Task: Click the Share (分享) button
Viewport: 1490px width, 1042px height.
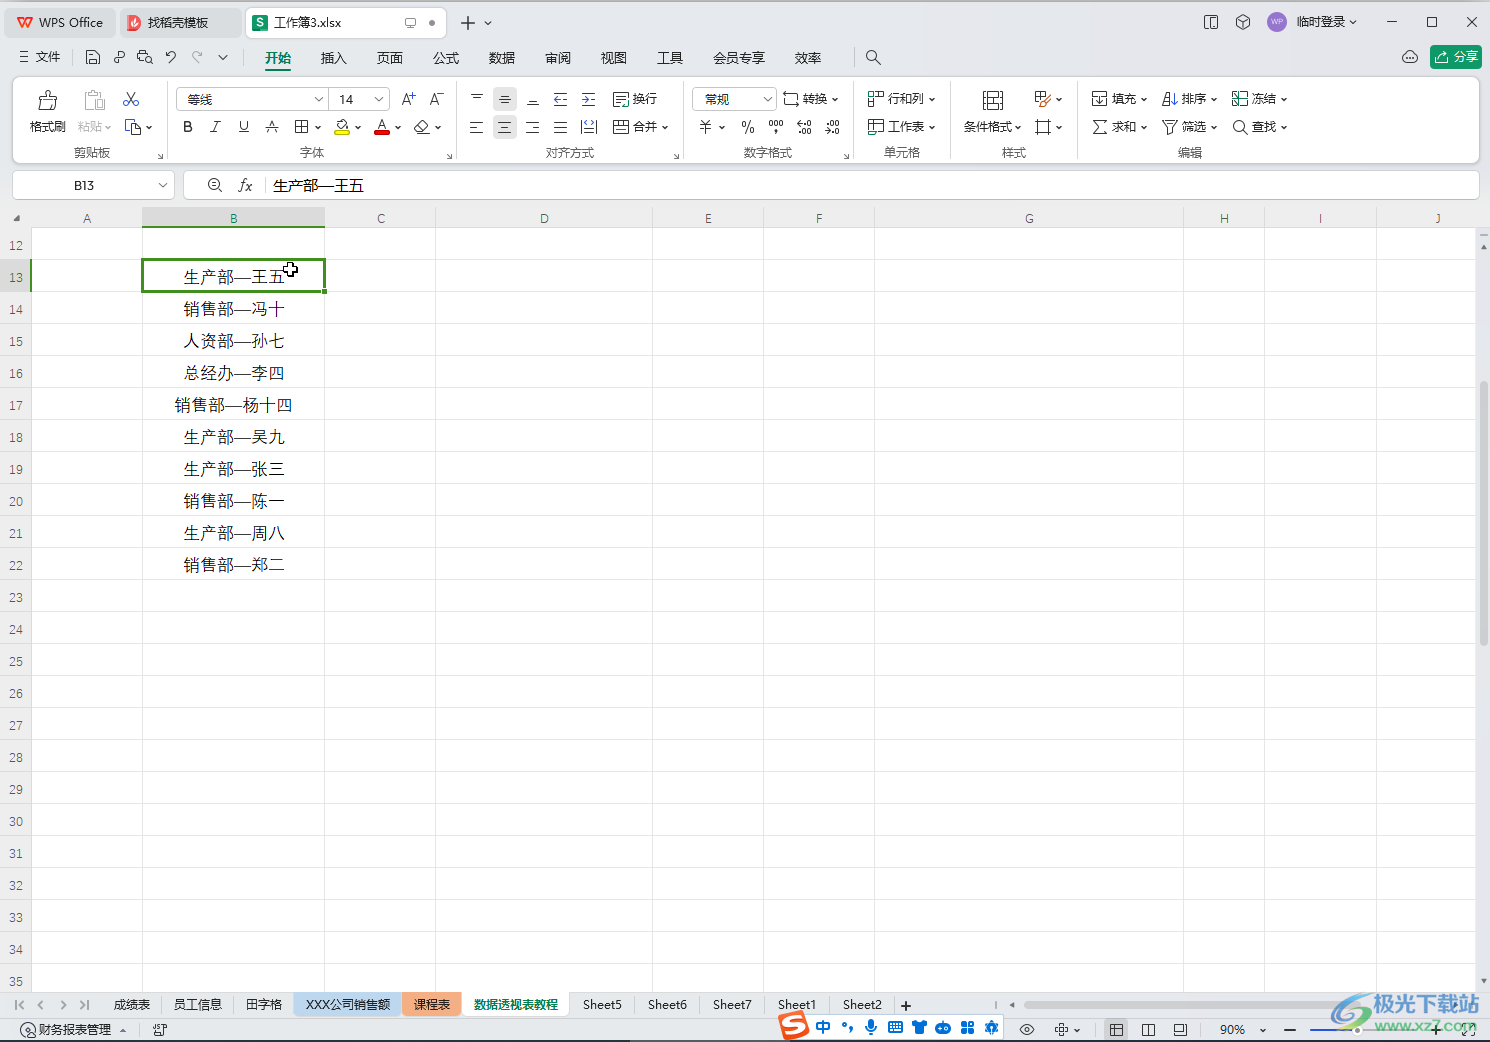Action: 1456,57
